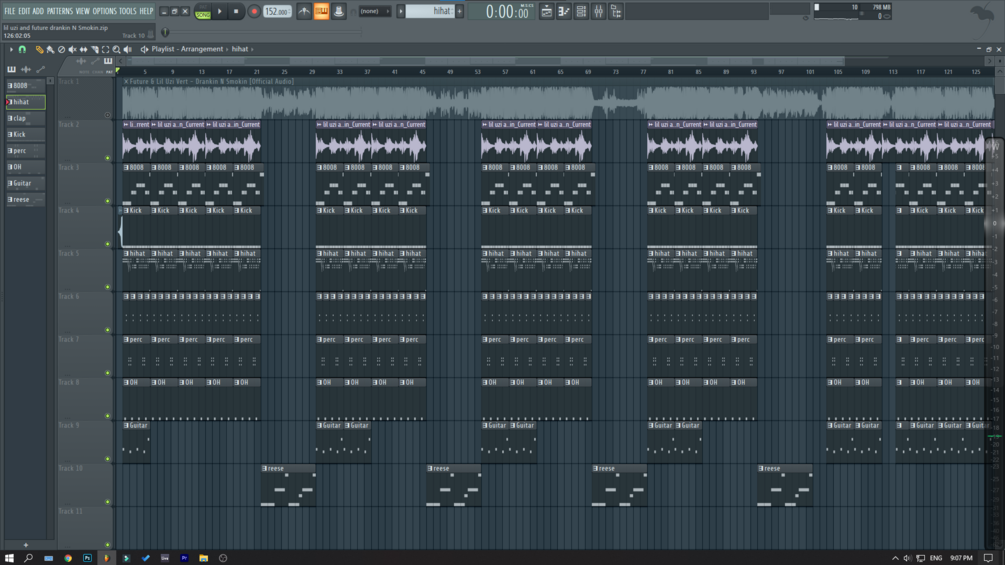1005x565 pixels.
Task: Stop playback with the stop button
Action: point(236,12)
